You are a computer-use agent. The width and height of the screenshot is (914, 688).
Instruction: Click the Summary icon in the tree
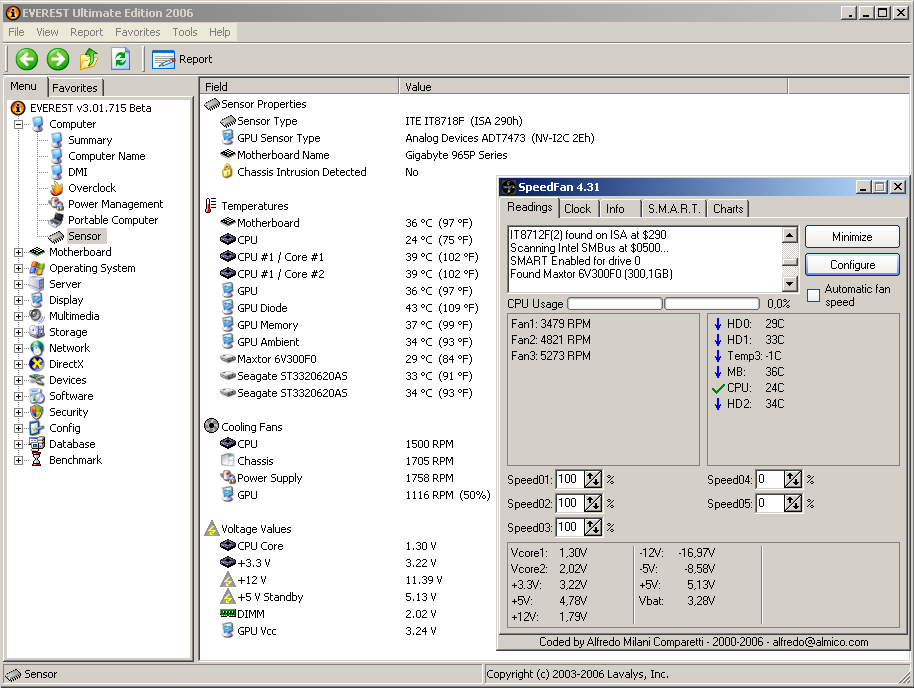coord(57,140)
